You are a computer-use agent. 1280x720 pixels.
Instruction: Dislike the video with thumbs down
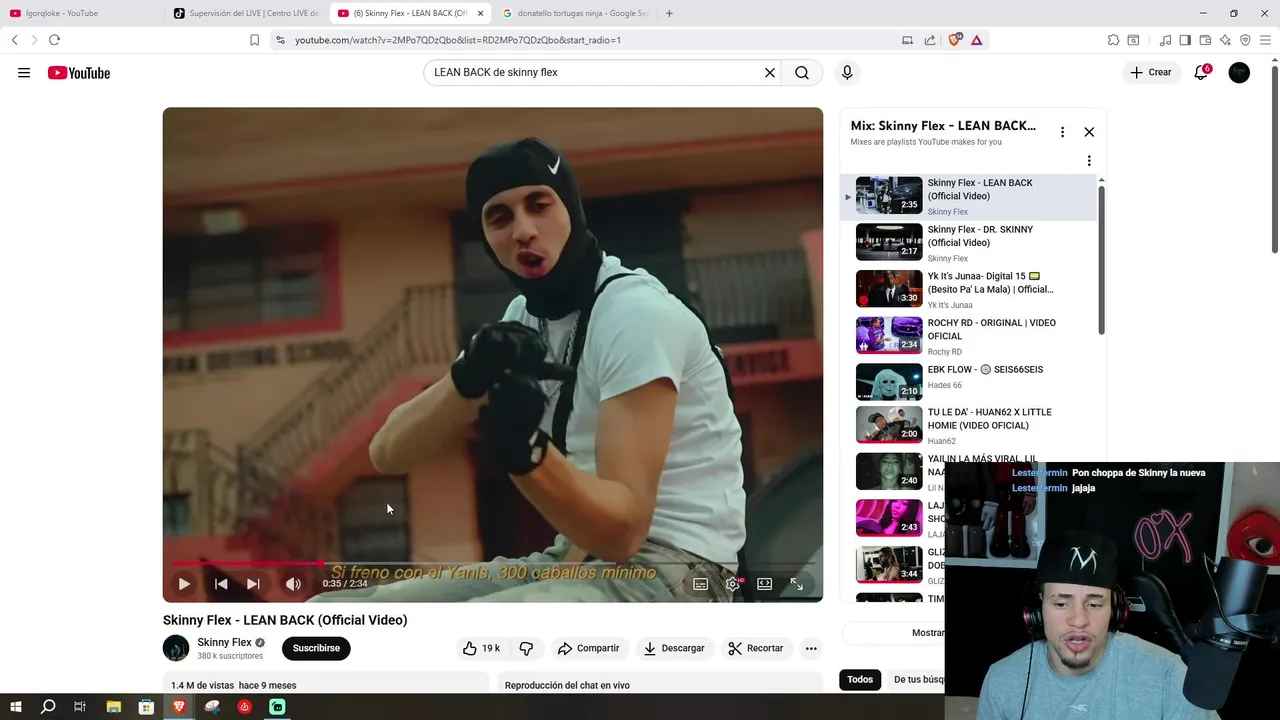(x=526, y=648)
